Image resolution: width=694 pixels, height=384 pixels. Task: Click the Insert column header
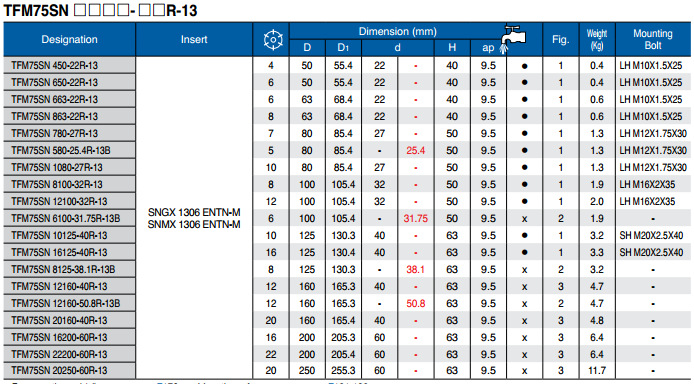[194, 39]
